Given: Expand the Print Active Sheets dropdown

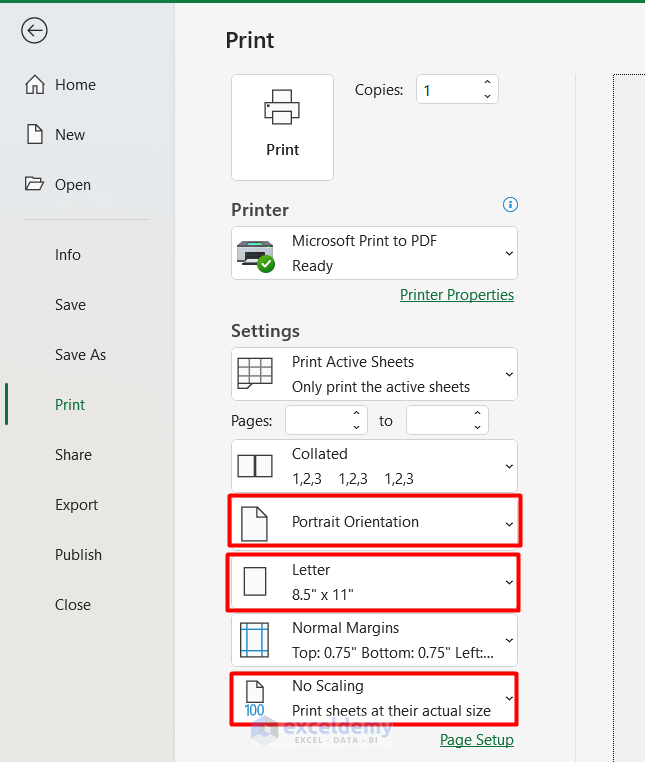Looking at the screenshot, I should (374, 374).
